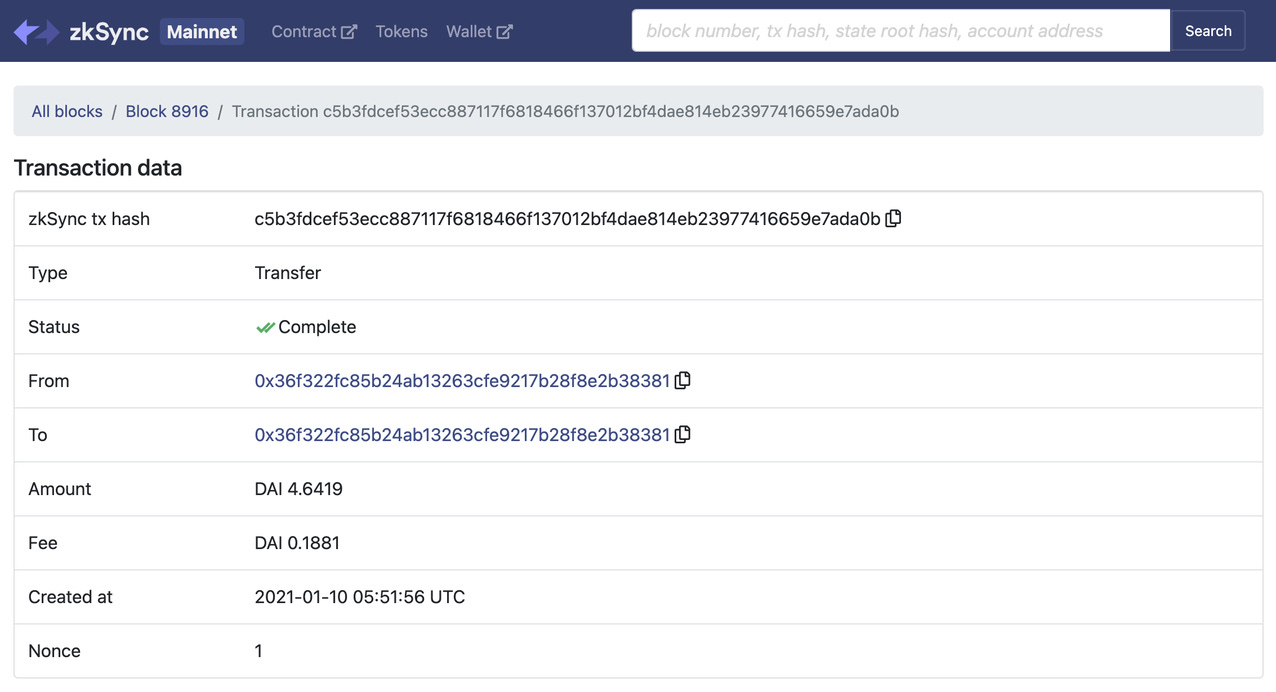Open the Wallet external link
Screen dimensions: 1276x692
pos(479,32)
